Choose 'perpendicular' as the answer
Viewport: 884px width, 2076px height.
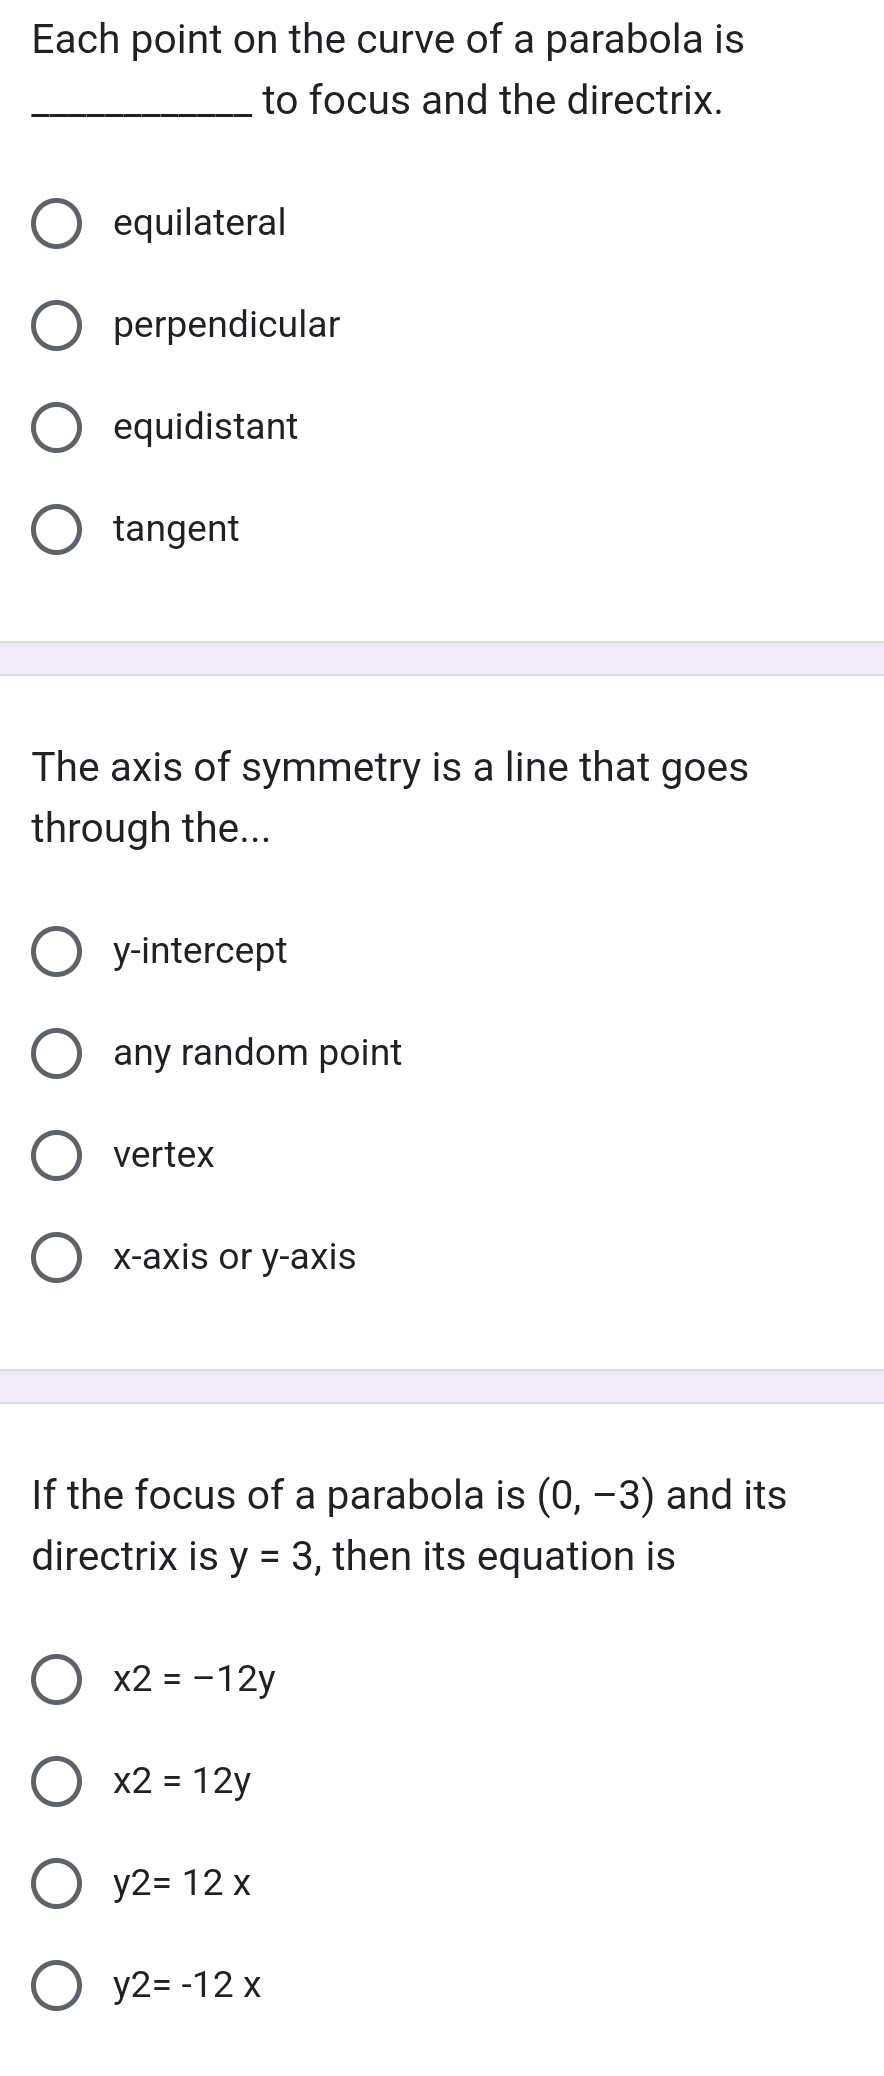pos(56,325)
